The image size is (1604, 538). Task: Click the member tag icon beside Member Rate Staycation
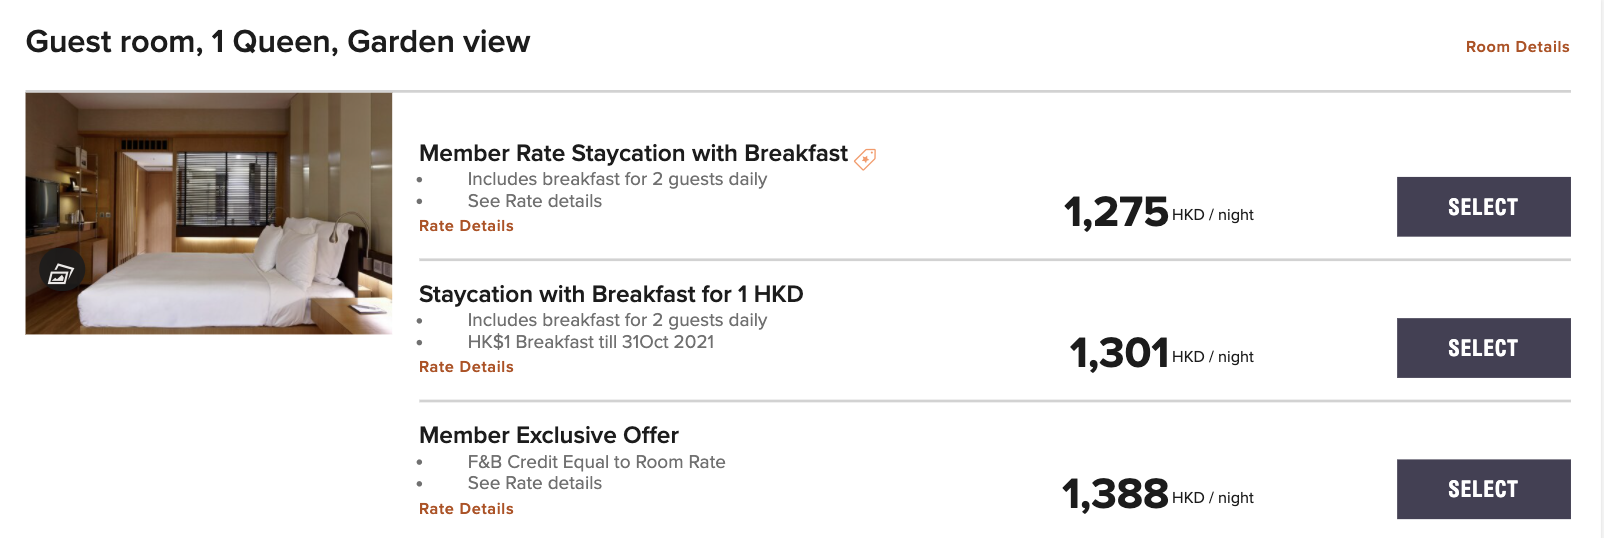[865, 158]
